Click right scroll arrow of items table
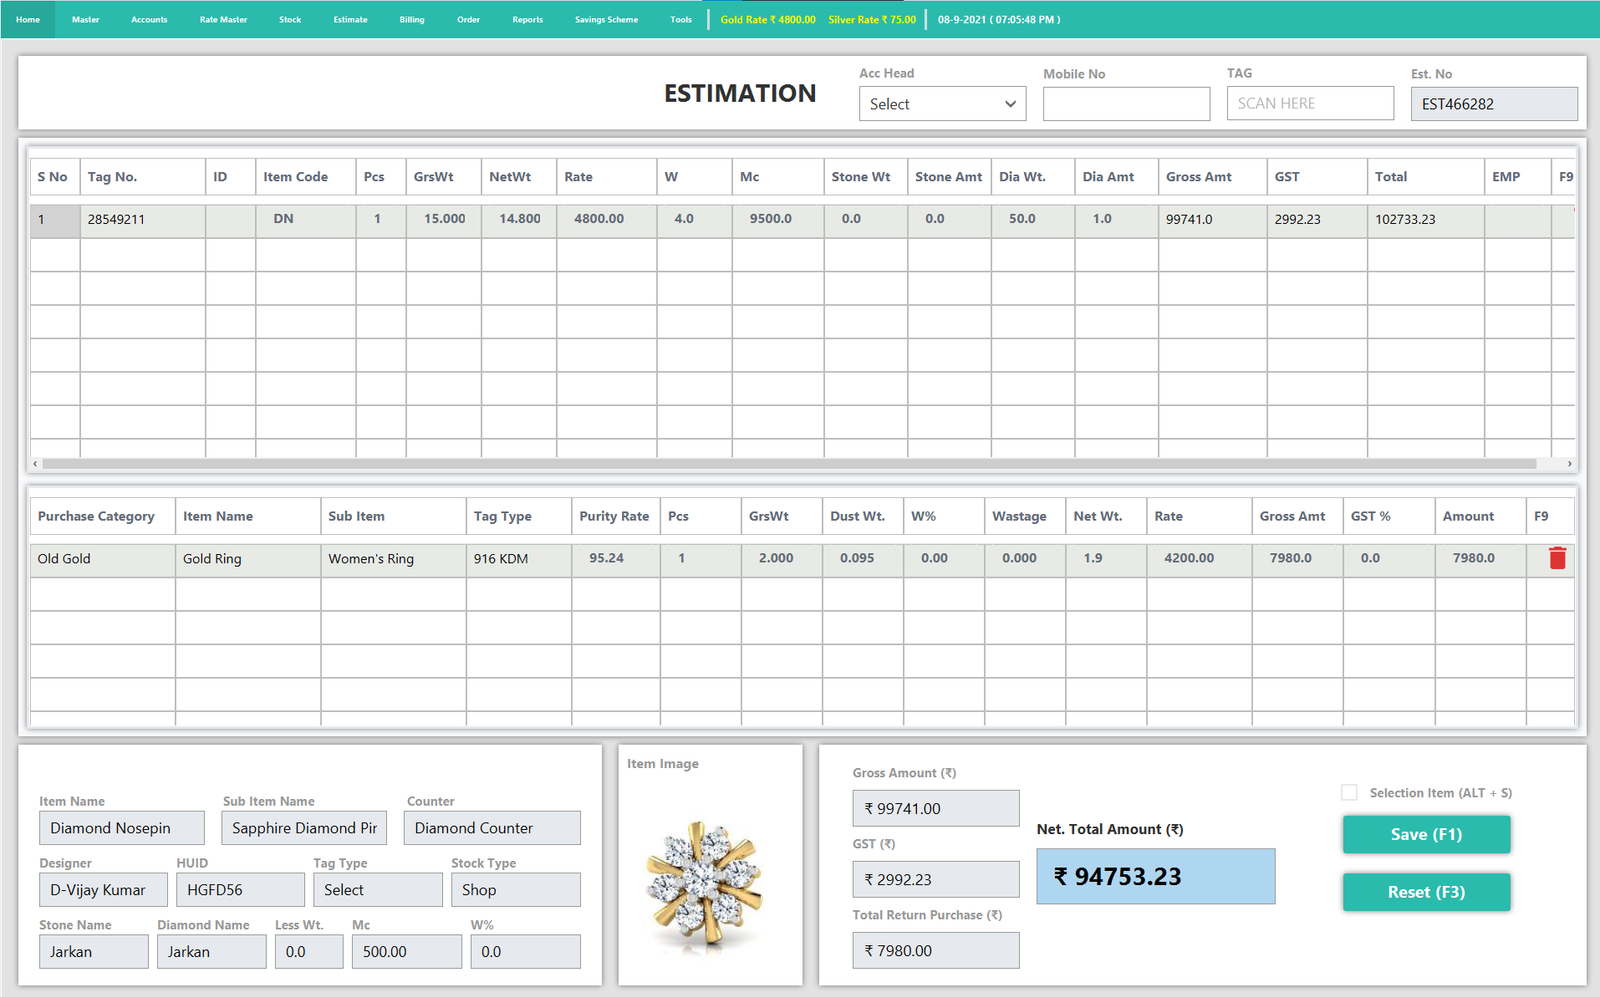The width and height of the screenshot is (1600, 997). tap(1569, 464)
